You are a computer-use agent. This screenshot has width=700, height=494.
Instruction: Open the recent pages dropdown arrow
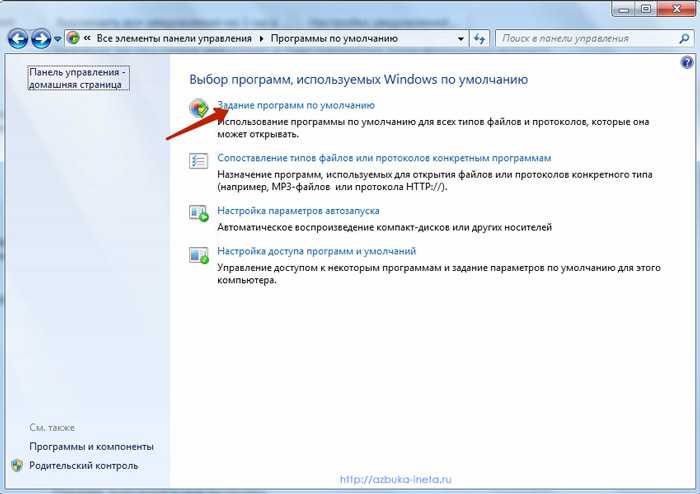[58, 39]
